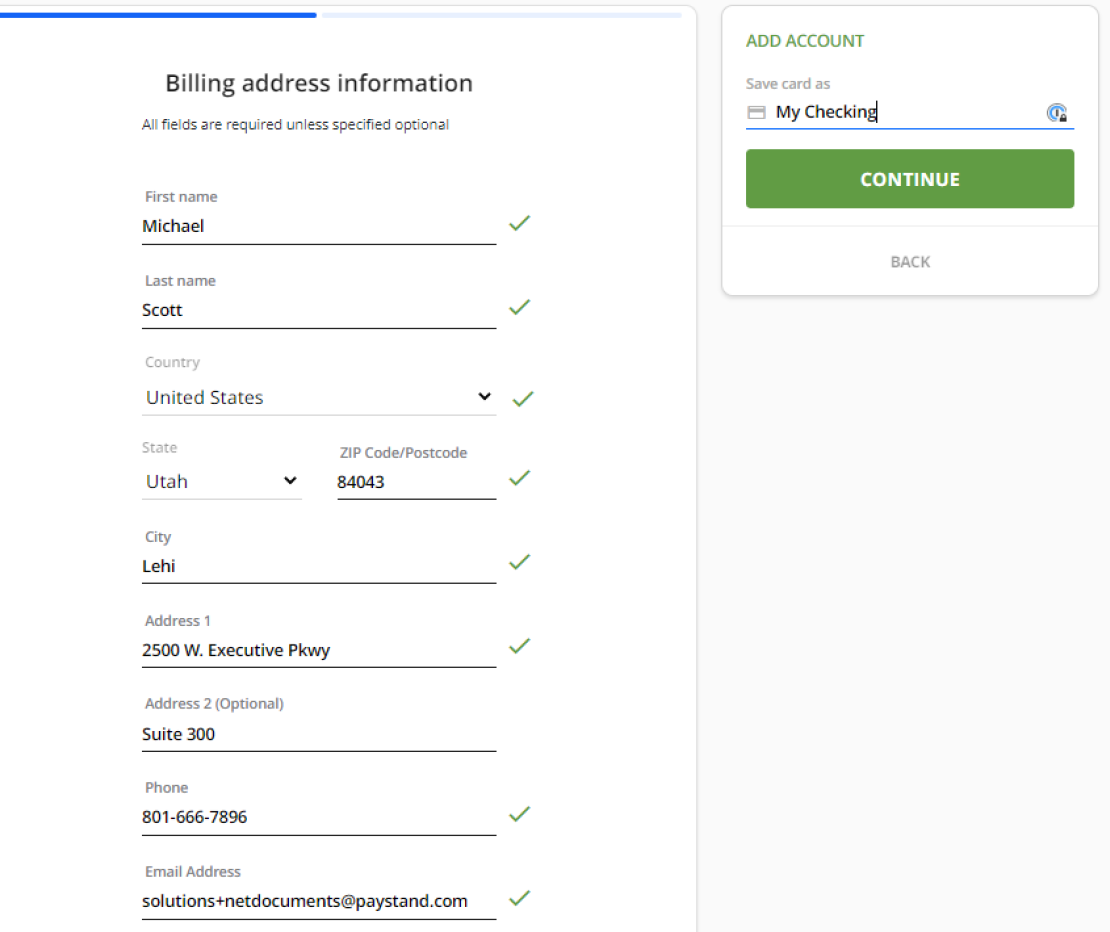Click into the ZIP Code field with 84043
Viewport: 1110px width, 932px height.
415,482
